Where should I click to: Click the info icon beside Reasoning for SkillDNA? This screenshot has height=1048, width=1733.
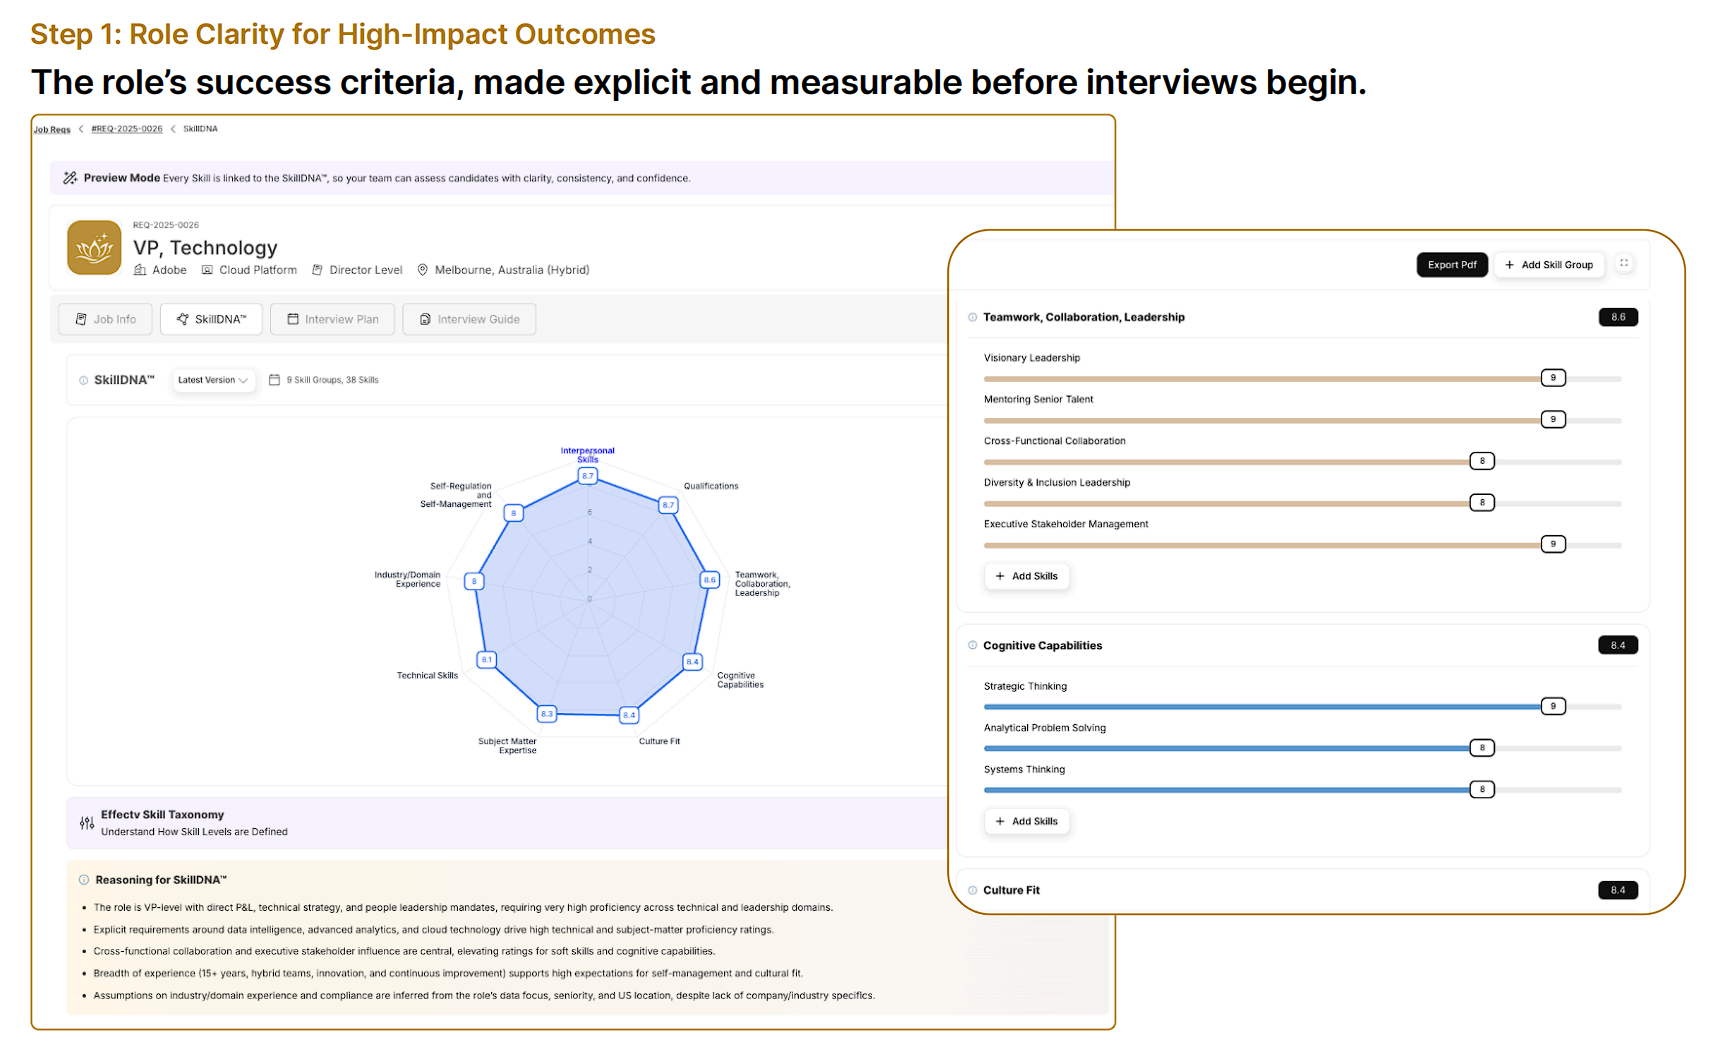pyautogui.click(x=84, y=880)
